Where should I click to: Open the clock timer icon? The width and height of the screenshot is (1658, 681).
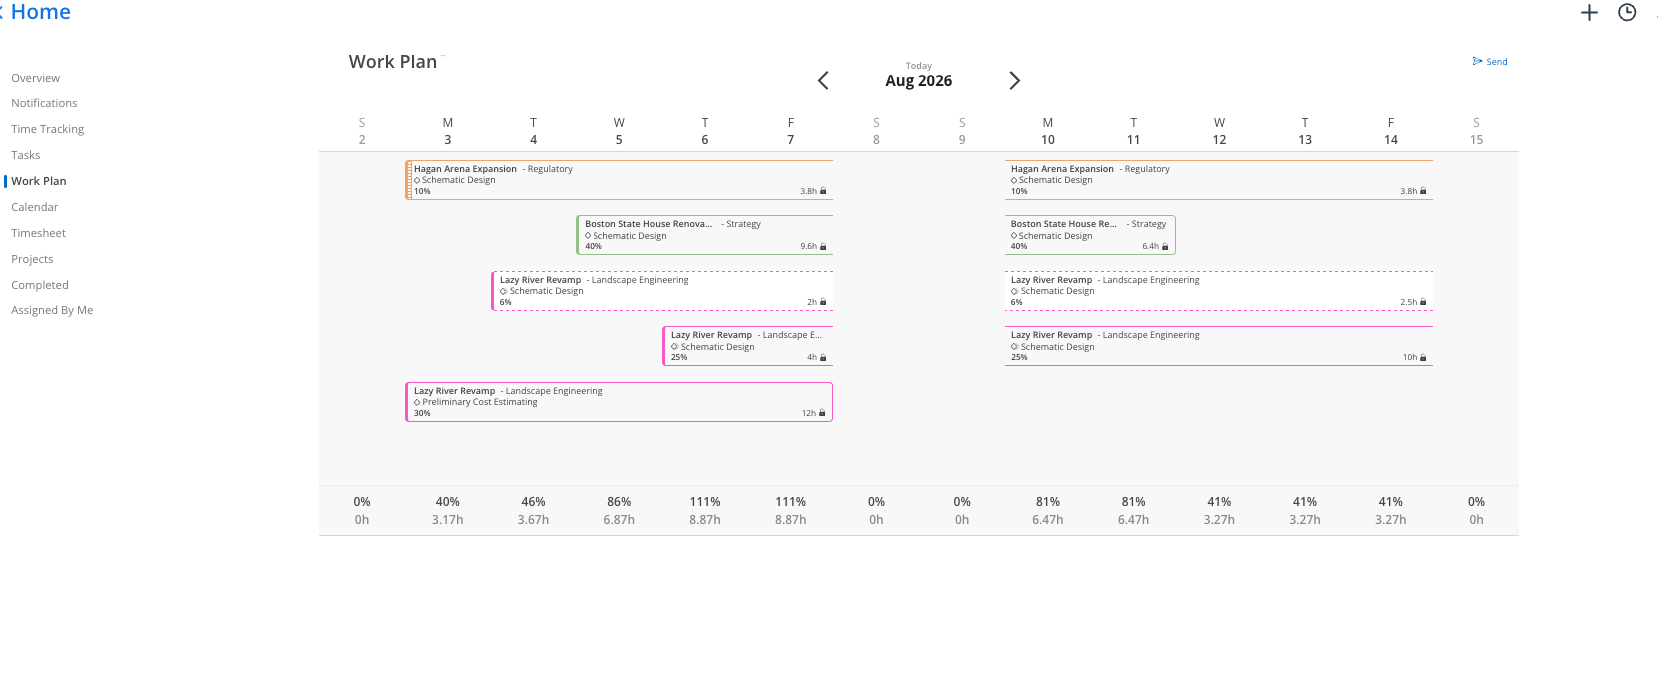tap(1627, 13)
